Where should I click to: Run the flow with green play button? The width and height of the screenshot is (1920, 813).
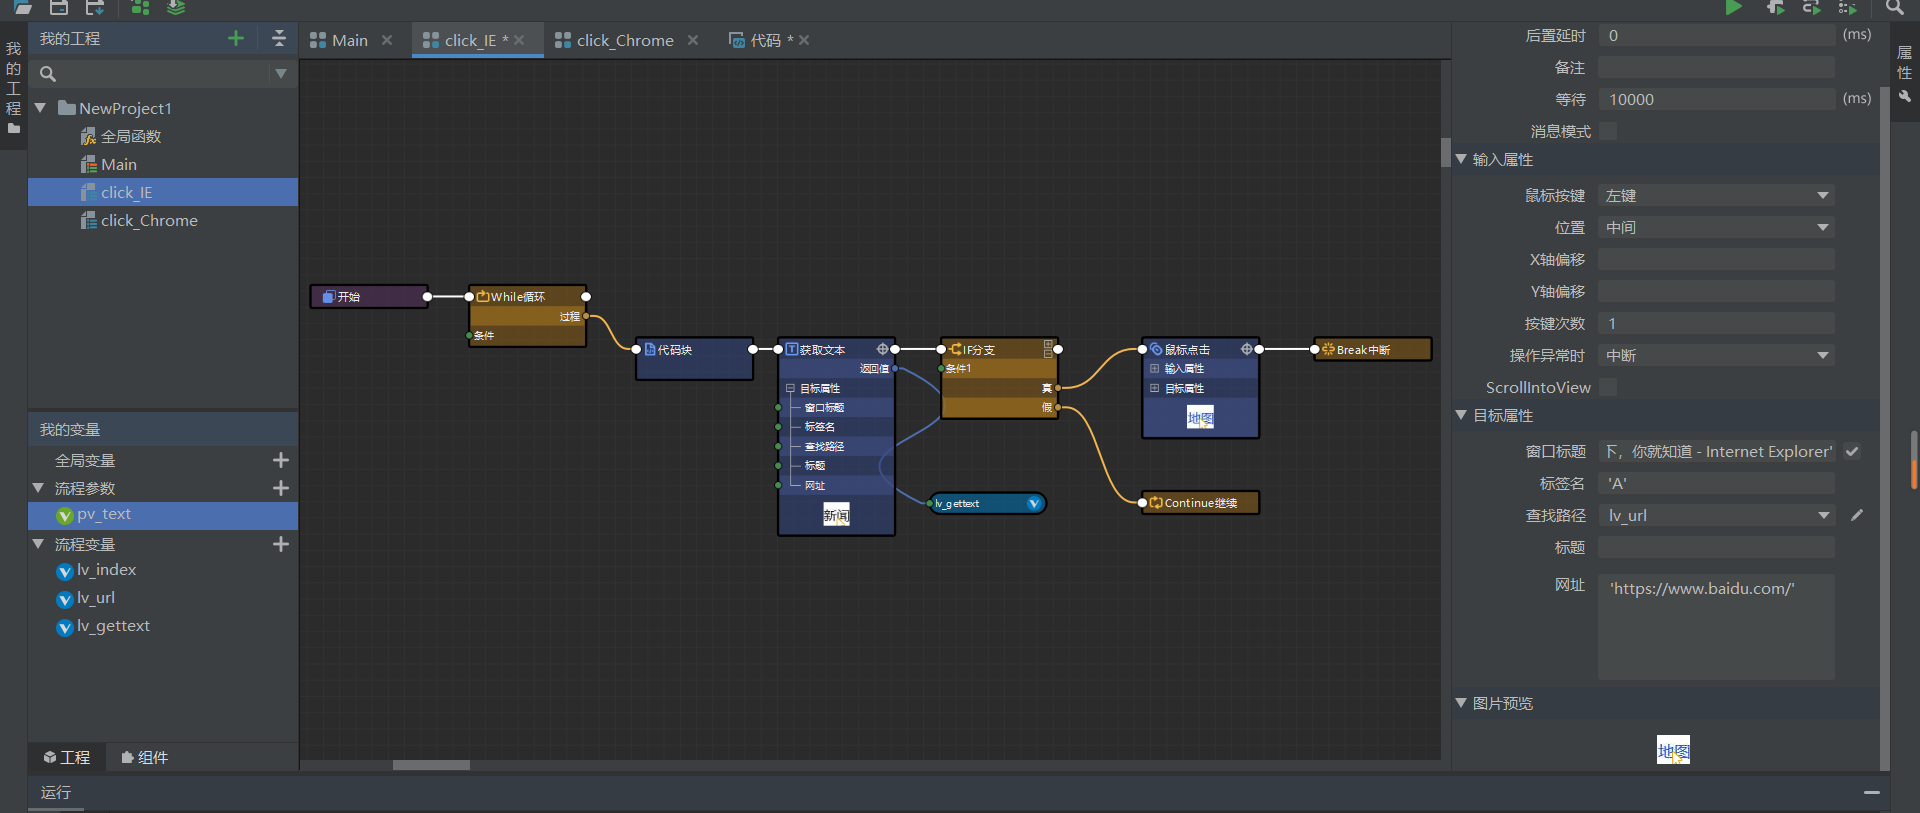point(1734,8)
